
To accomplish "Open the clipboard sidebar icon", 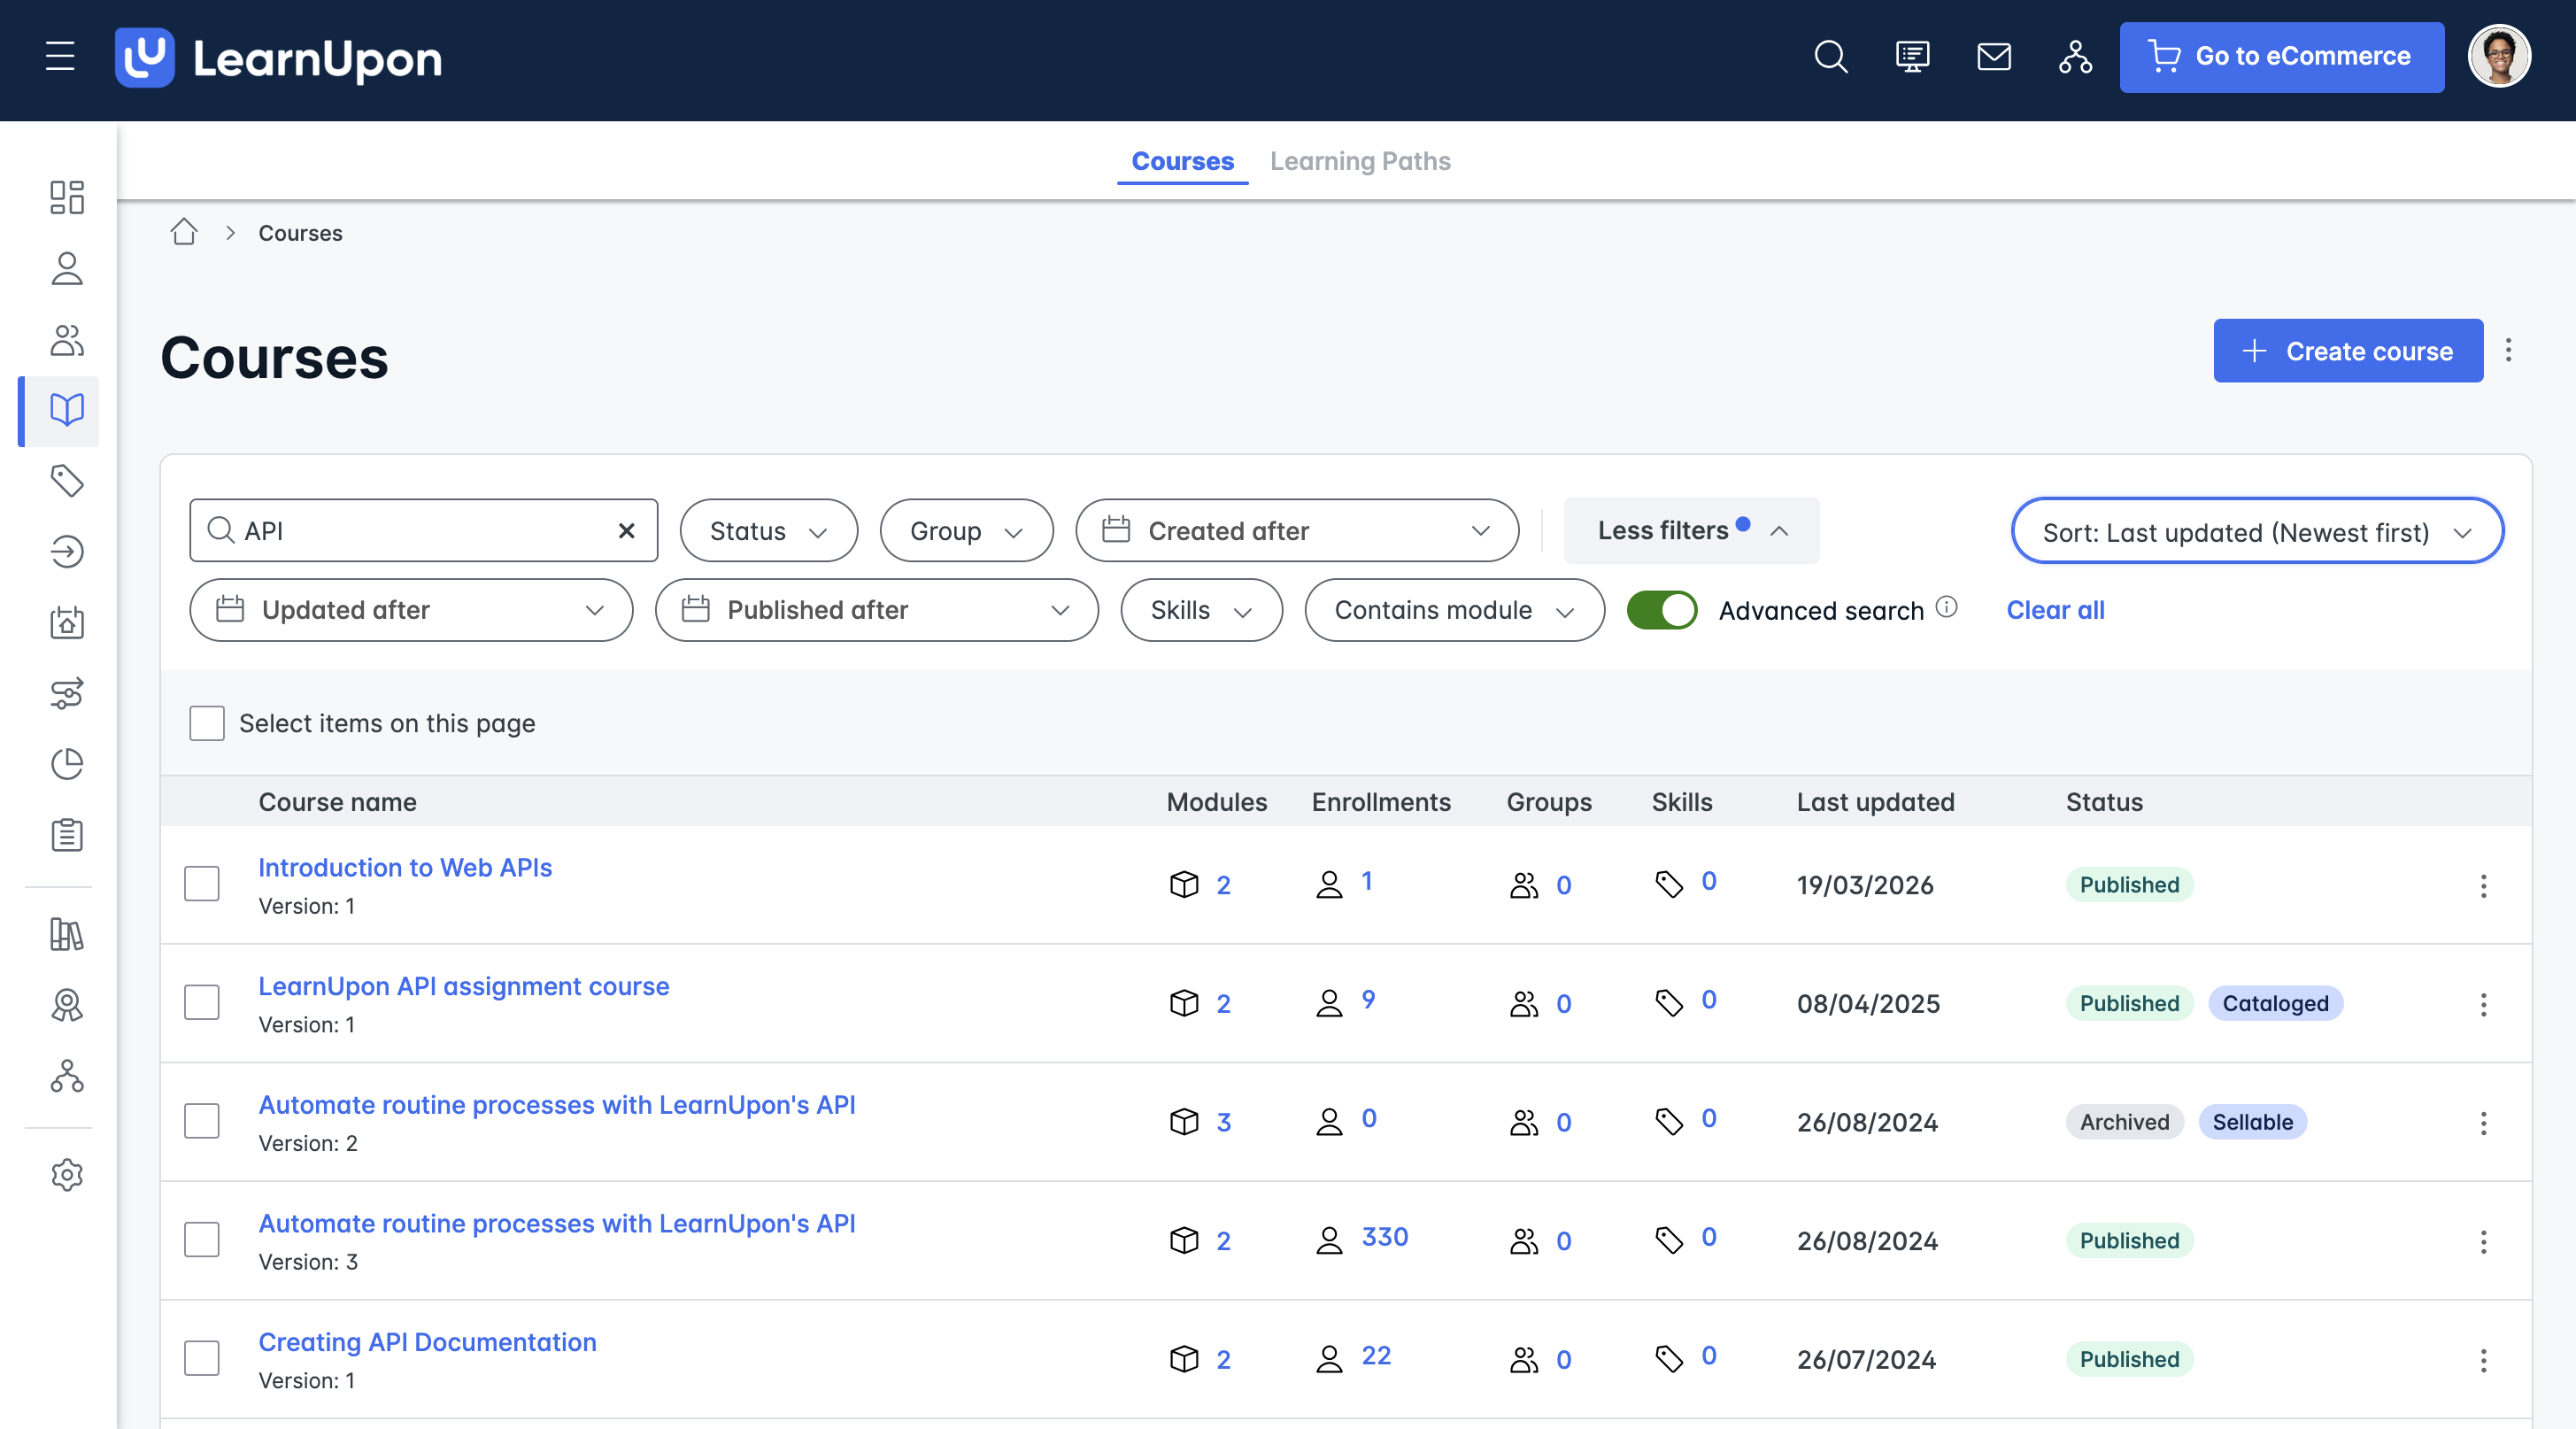I will tap(67, 835).
